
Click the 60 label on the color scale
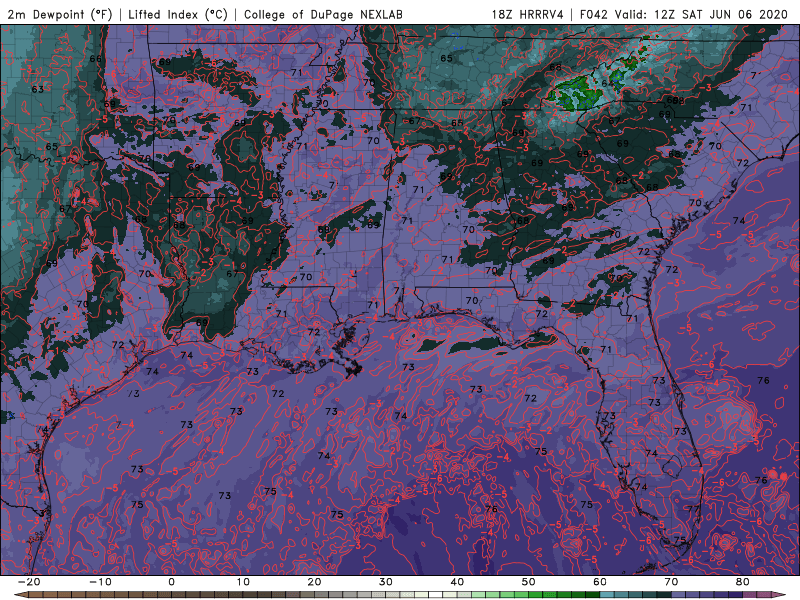[600, 582]
